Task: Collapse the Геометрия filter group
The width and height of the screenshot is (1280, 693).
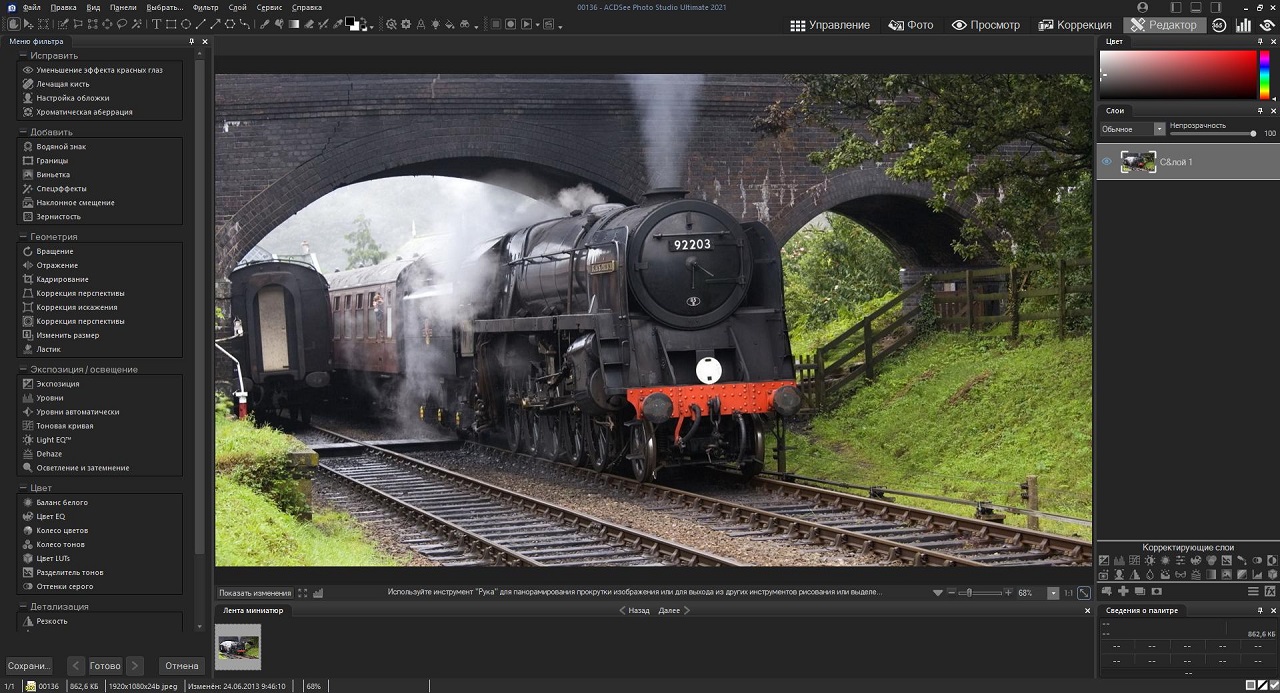Action: tap(22, 237)
